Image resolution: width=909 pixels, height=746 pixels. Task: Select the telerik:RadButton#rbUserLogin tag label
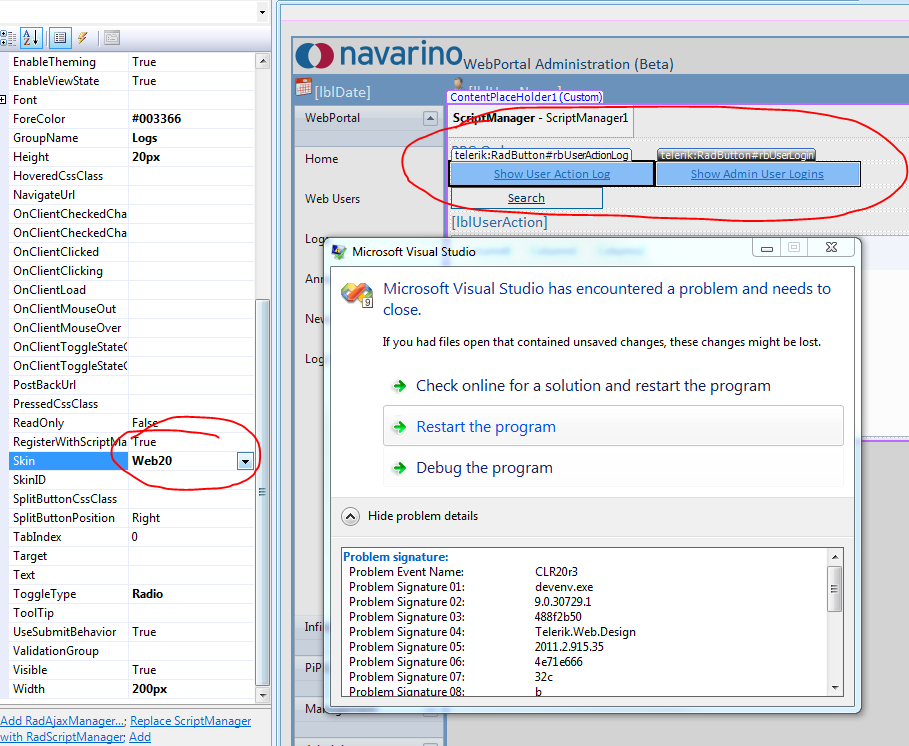737,155
